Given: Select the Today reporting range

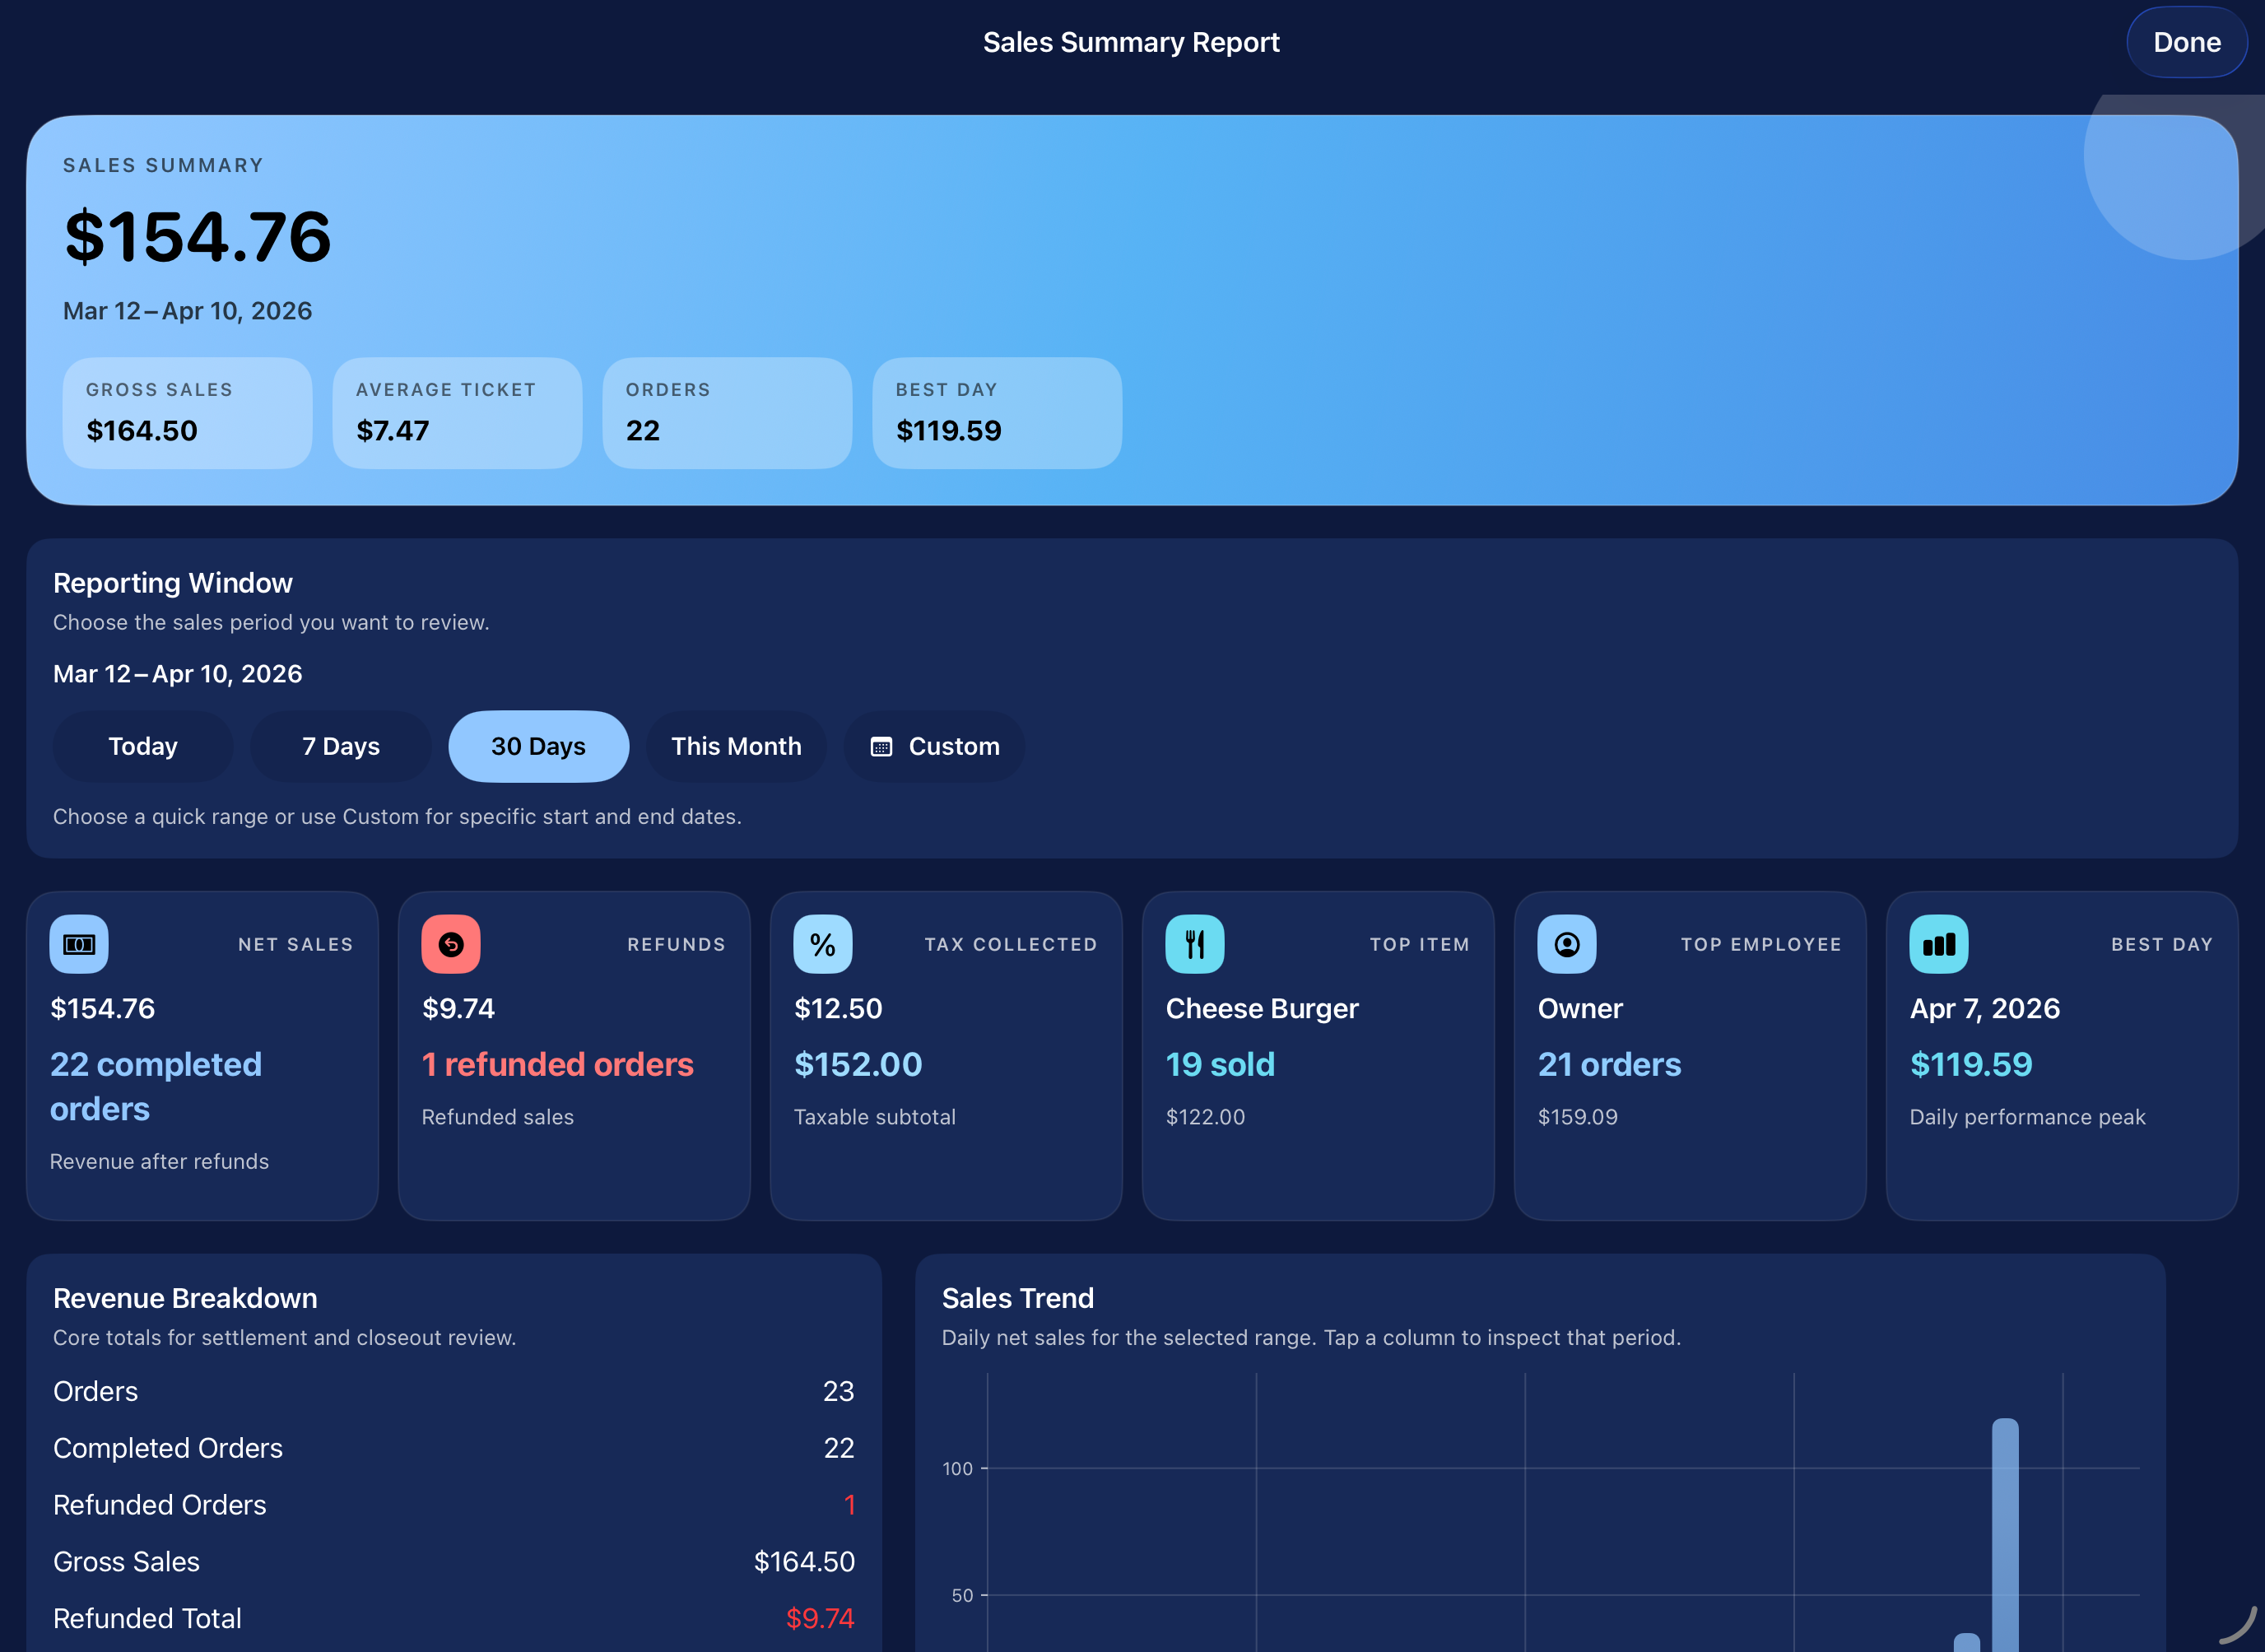Looking at the screenshot, I should click(x=143, y=746).
